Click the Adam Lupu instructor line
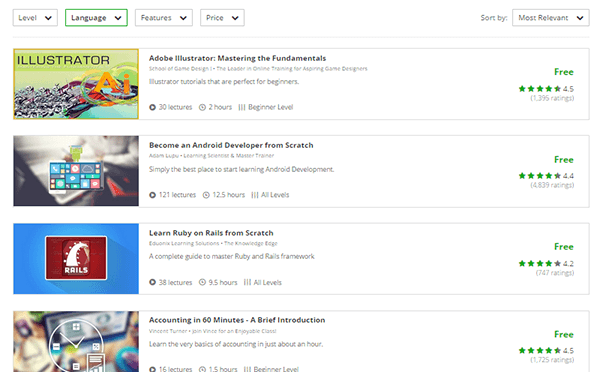This screenshot has width=600, height=372. (212, 156)
